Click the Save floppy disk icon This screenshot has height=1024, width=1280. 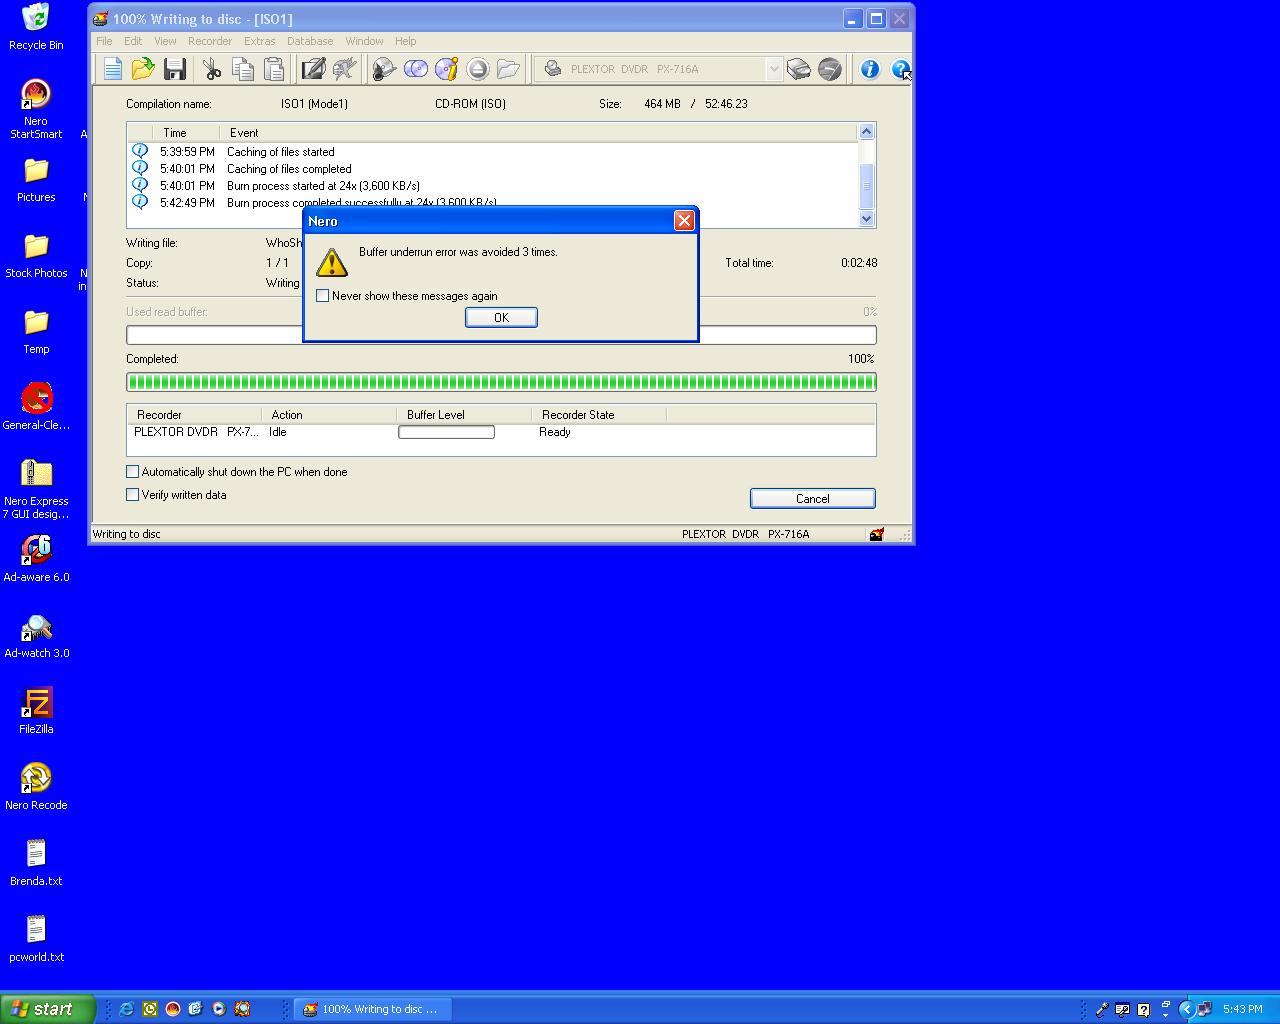point(175,69)
